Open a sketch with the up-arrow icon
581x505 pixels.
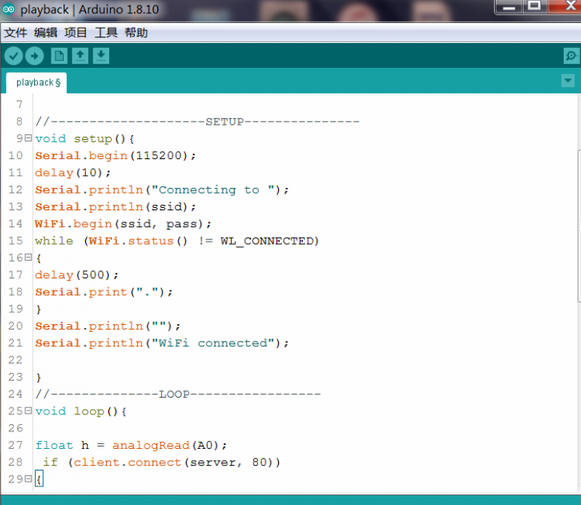(x=80, y=56)
